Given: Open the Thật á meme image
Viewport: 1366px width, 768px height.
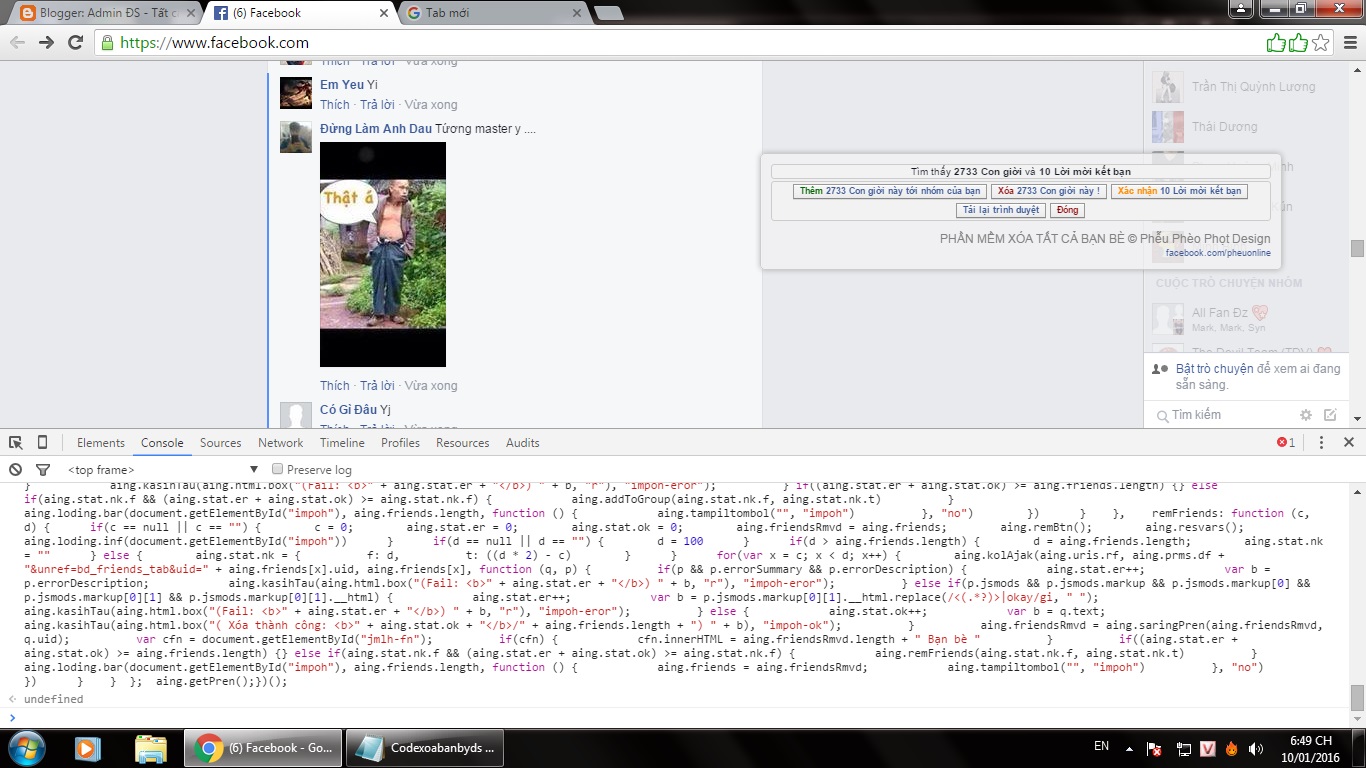Looking at the screenshot, I should point(383,254).
